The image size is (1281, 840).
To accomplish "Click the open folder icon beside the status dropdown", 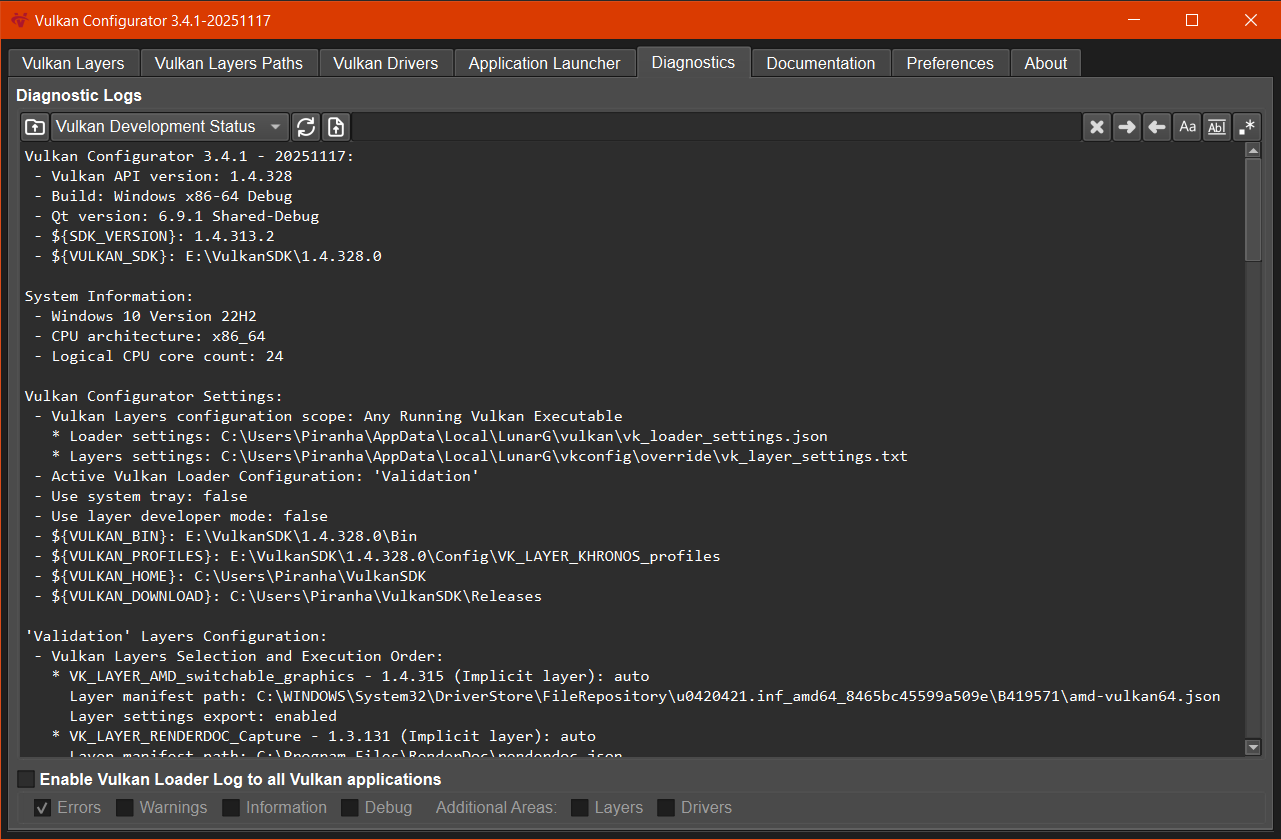I will (x=35, y=127).
